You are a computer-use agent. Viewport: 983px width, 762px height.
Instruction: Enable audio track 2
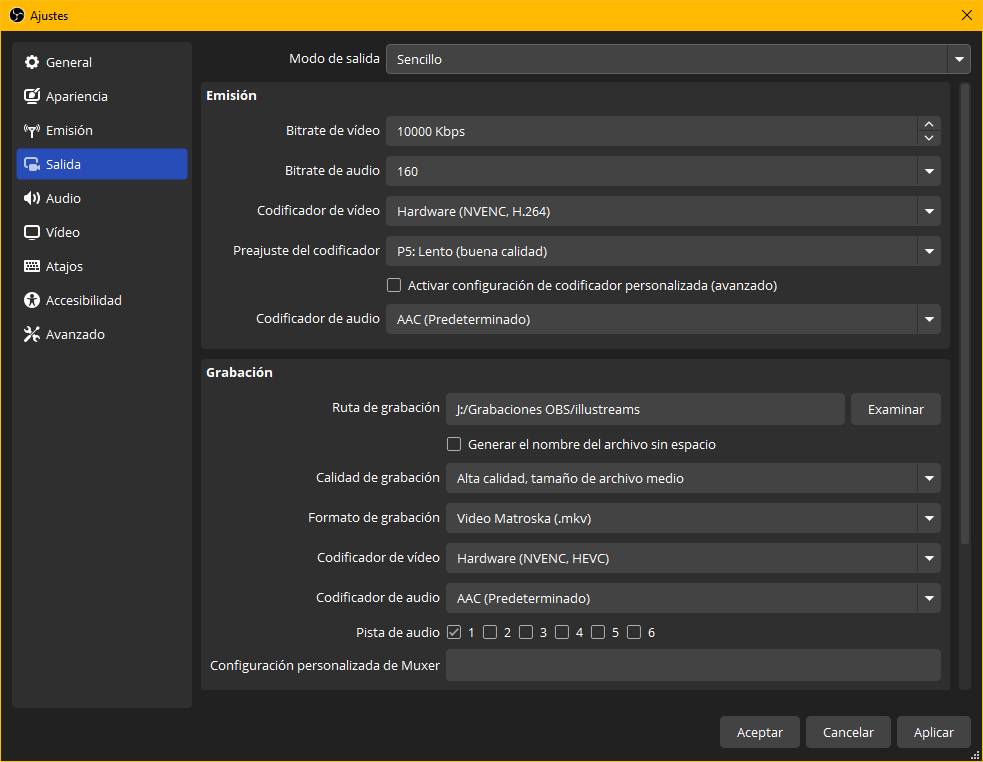pos(490,632)
